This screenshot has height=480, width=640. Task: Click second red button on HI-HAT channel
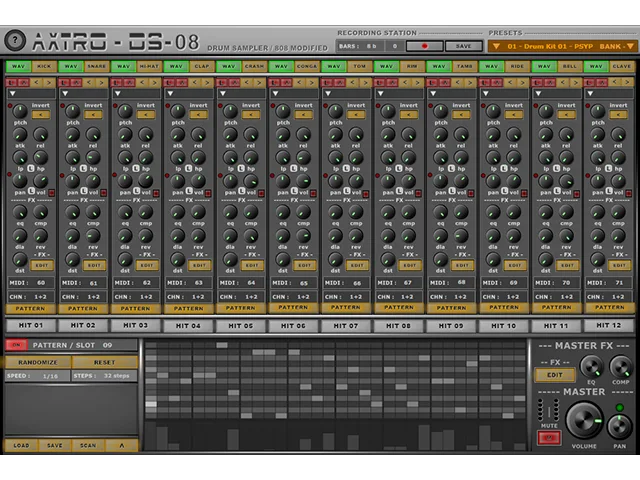point(129,83)
